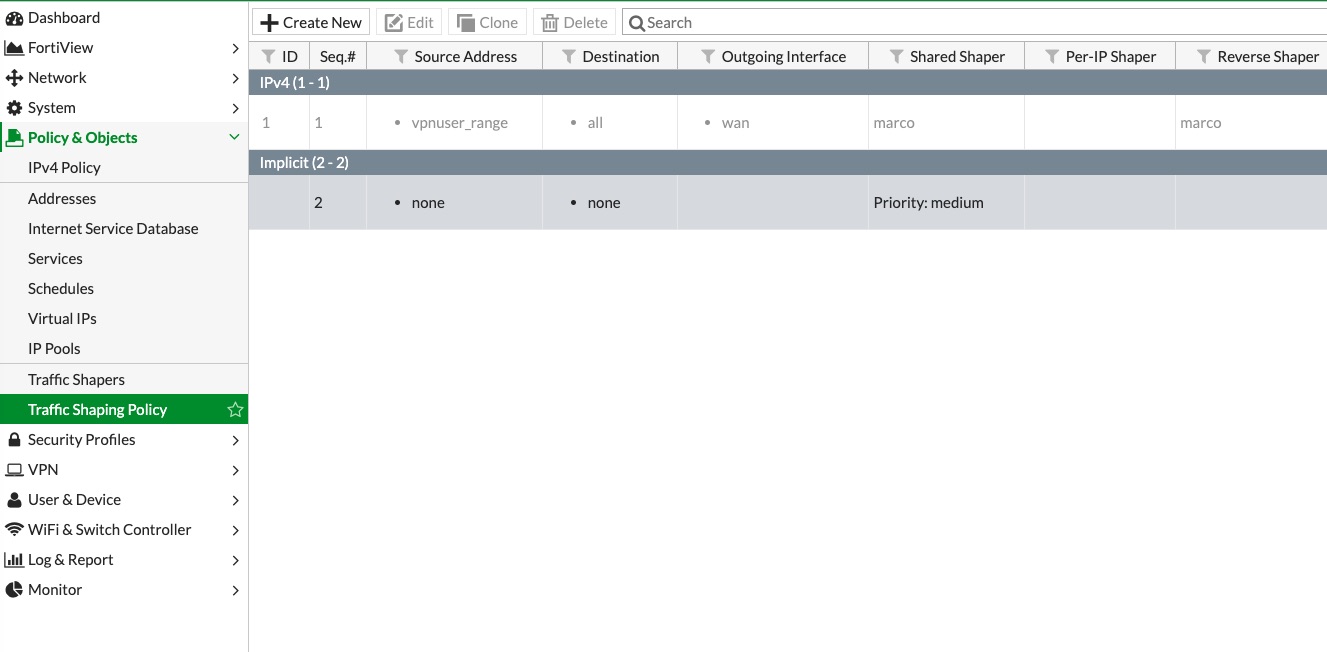Click the WiFi & Switch Controller signal icon

tap(14, 530)
